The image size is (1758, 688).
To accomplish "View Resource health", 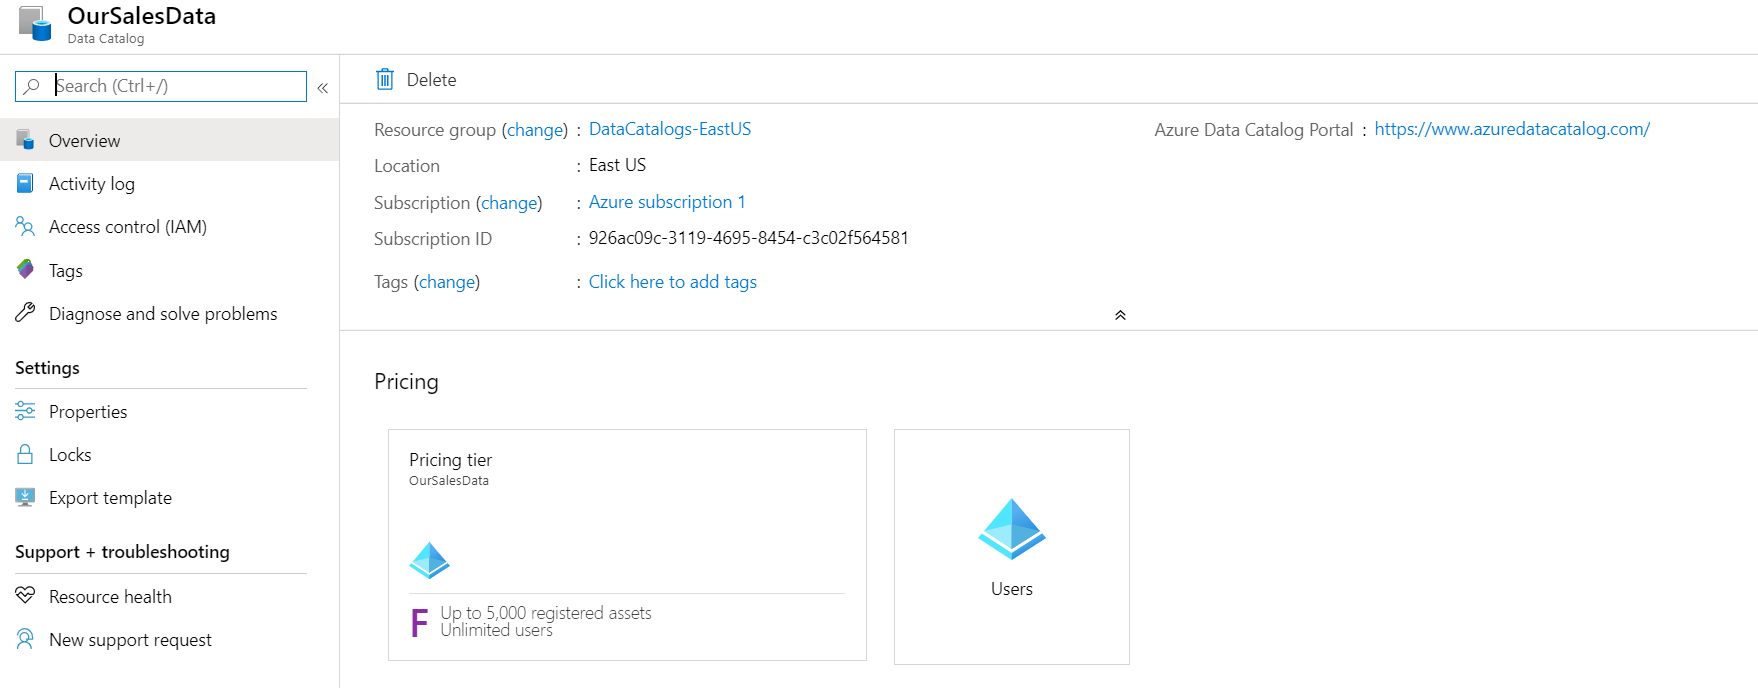I will pyautogui.click(x=170, y=596).
